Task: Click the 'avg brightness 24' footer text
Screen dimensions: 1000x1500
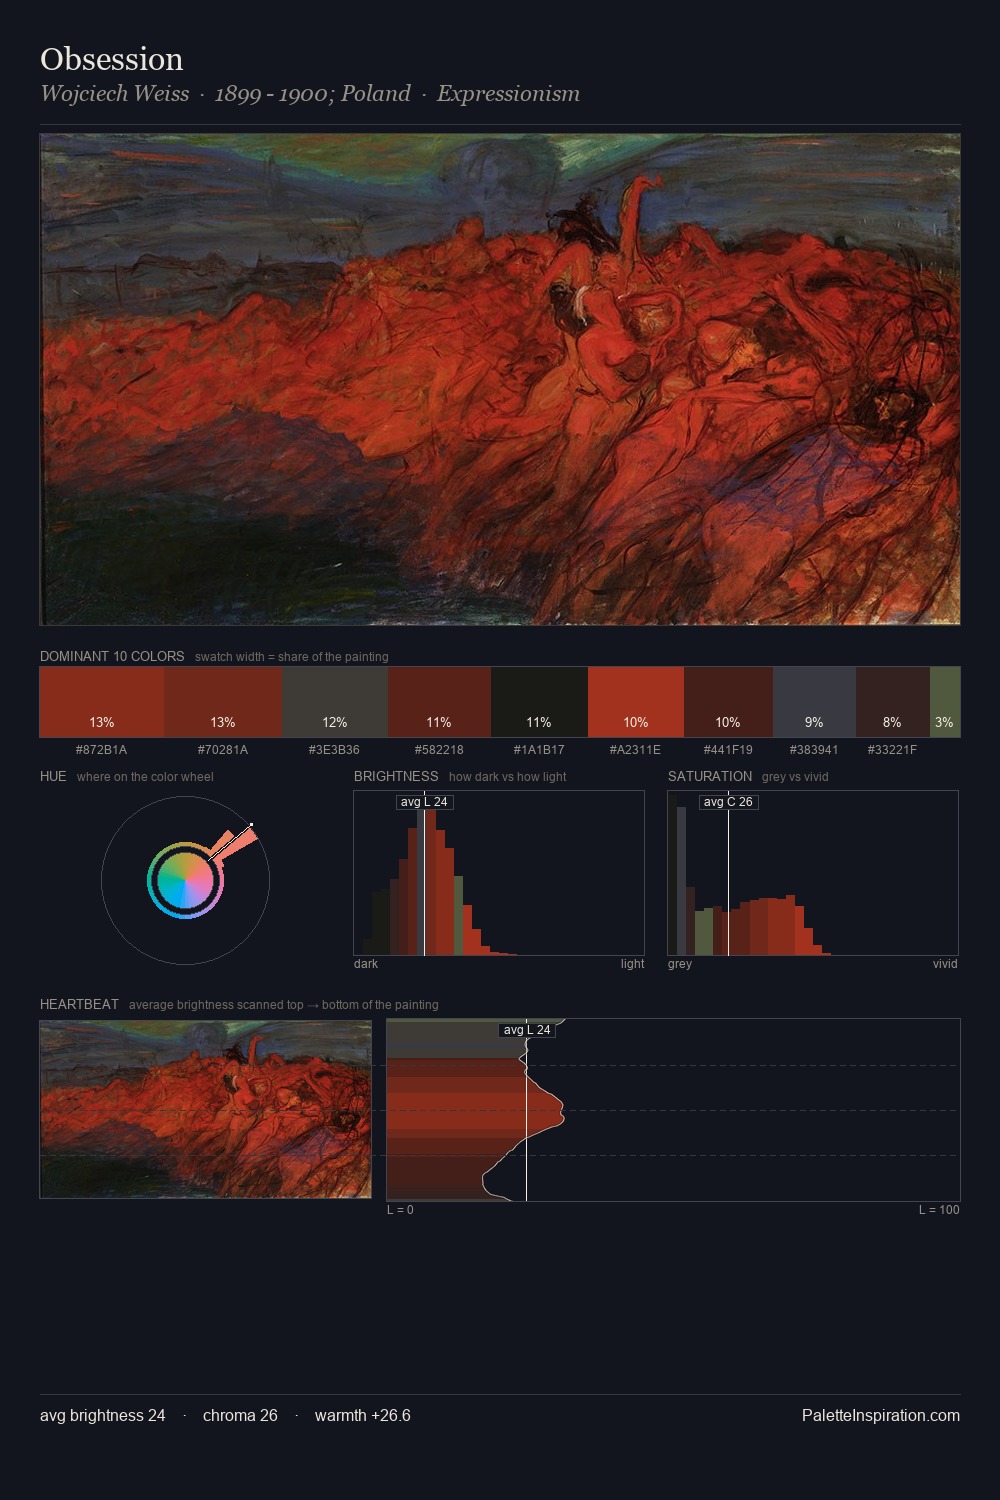Action: click(x=103, y=1415)
